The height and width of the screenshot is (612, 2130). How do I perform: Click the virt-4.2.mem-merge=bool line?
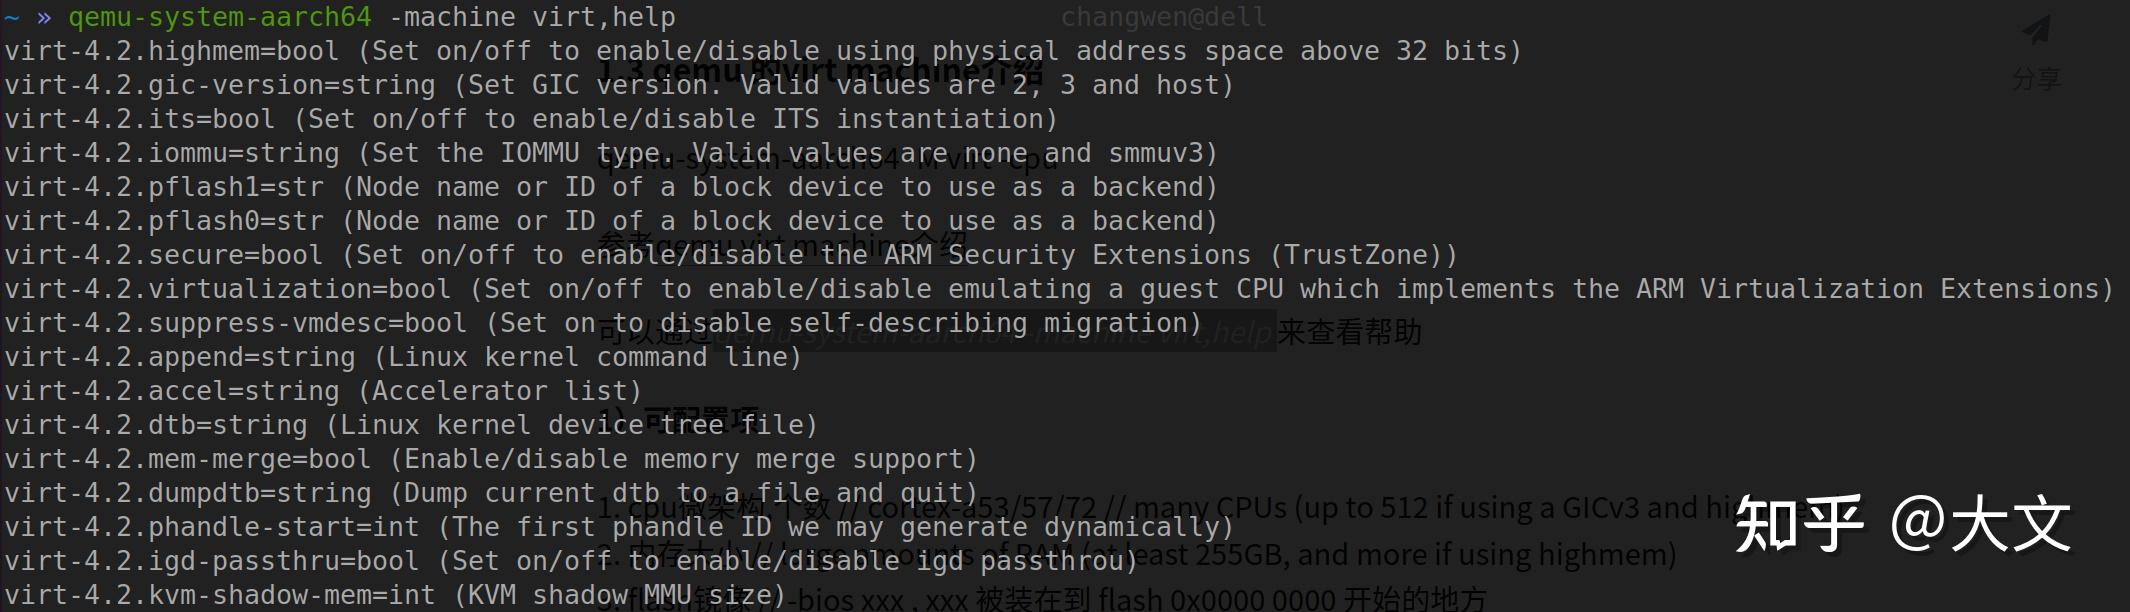point(491,459)
